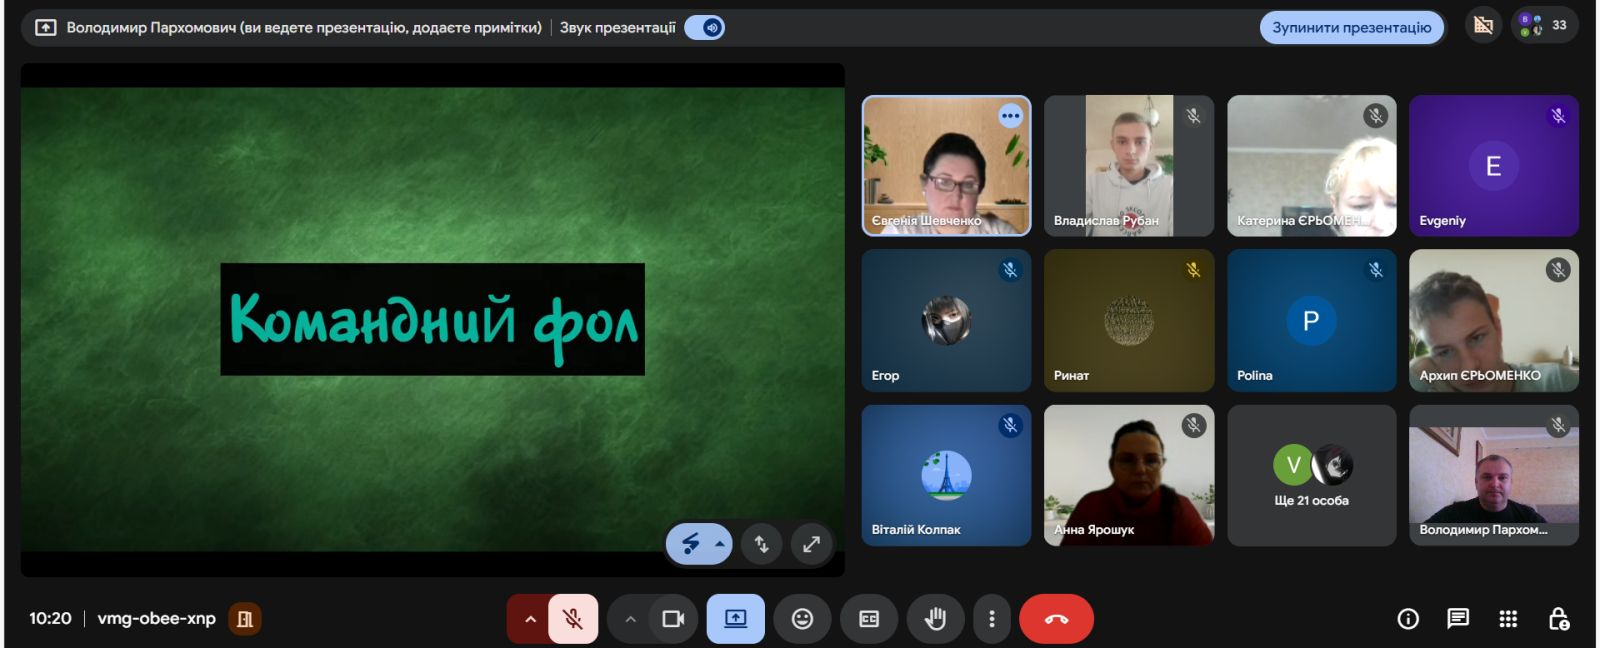Unmute the microphone
Viewport: 1600px width, 648px height.
tap(573, 619)
